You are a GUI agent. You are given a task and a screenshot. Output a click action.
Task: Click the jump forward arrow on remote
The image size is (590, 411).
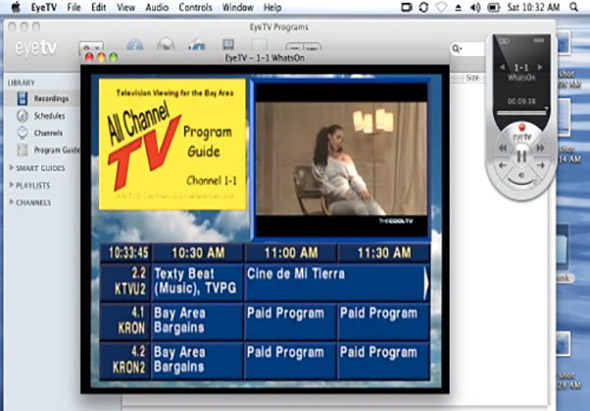tap(540, 165)
